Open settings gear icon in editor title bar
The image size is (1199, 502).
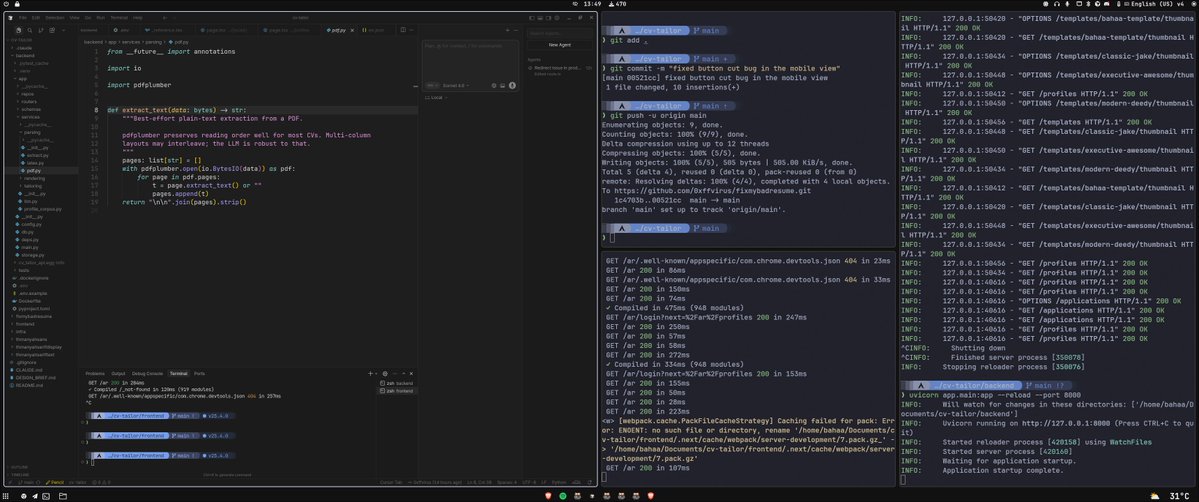click(557, 18)
